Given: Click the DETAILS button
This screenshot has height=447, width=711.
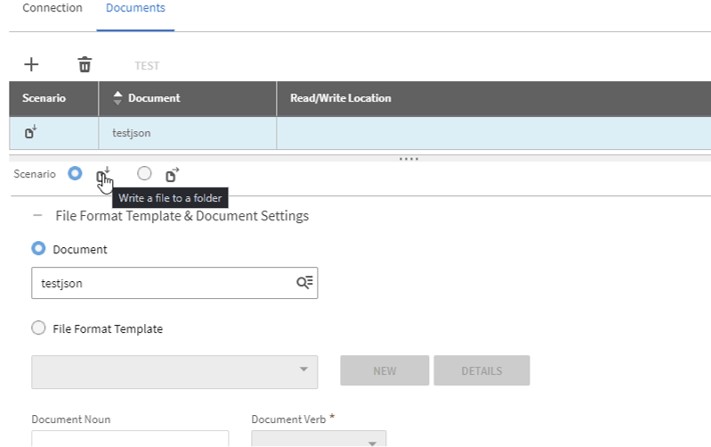Looking at the screenshot, I should coord(482,370).
